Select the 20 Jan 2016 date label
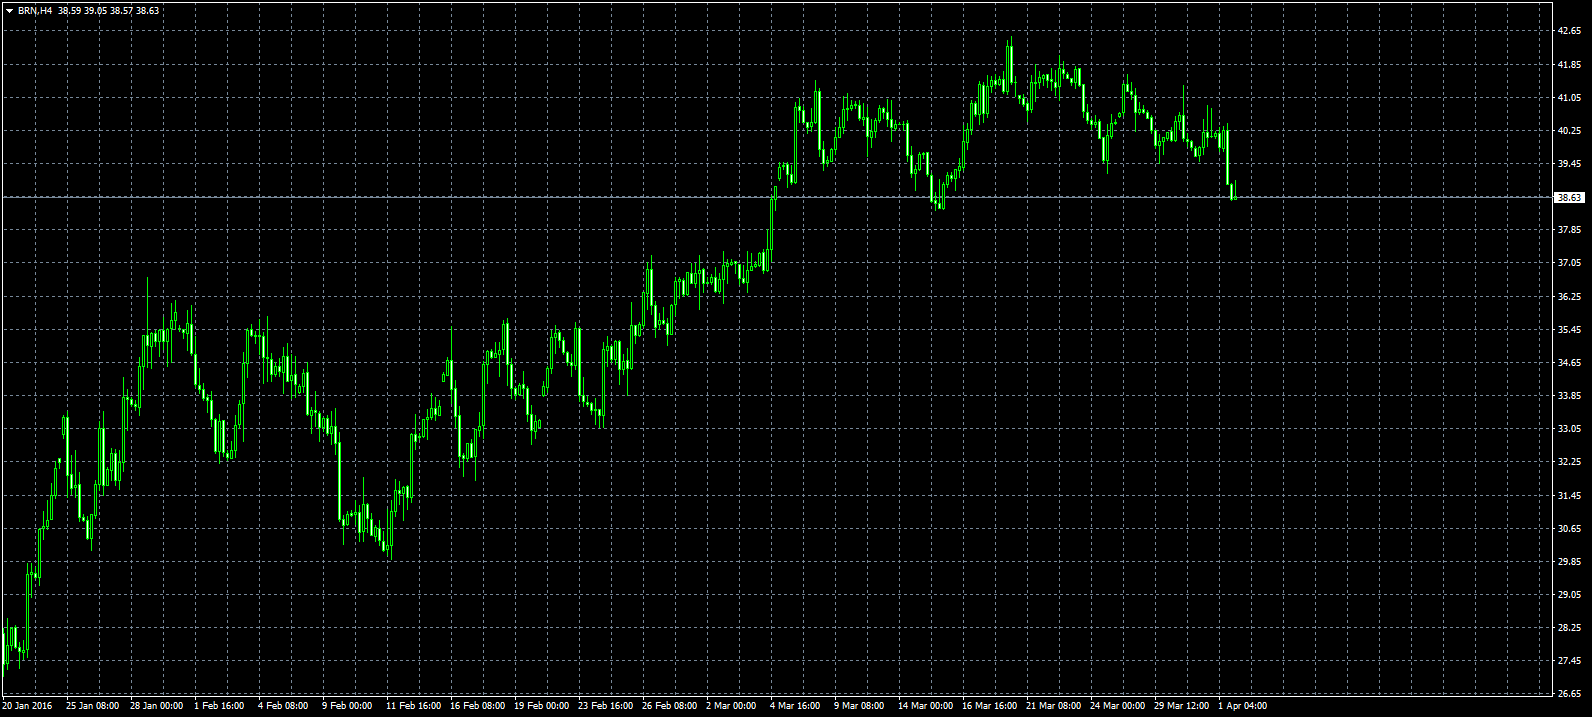 click(27, 706)
